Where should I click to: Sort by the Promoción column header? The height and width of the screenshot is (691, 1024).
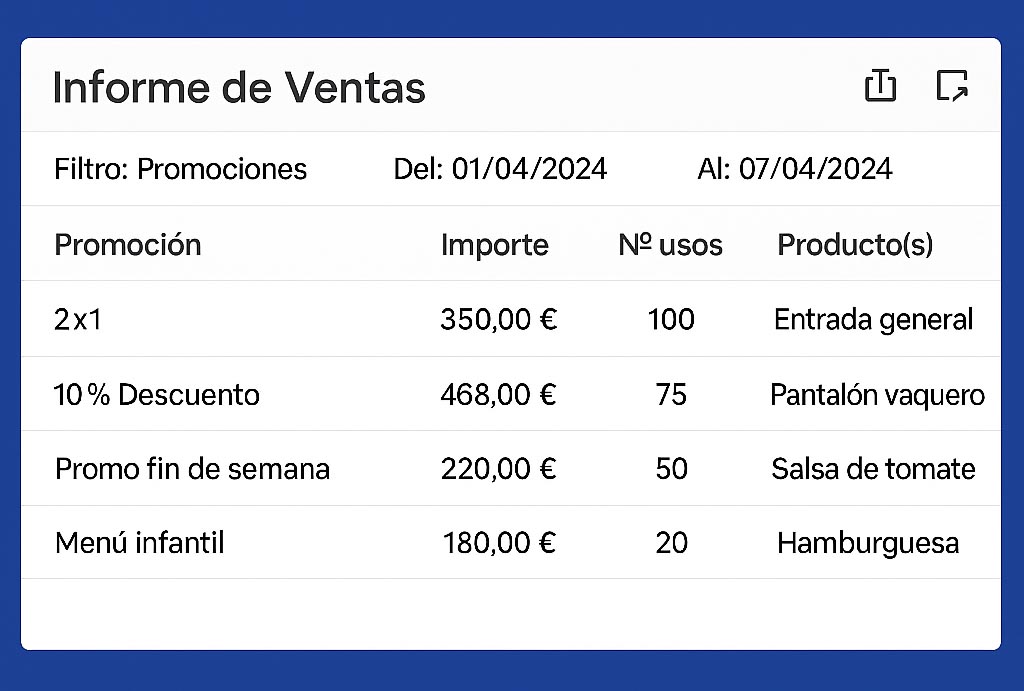click(x=128, y=245)
